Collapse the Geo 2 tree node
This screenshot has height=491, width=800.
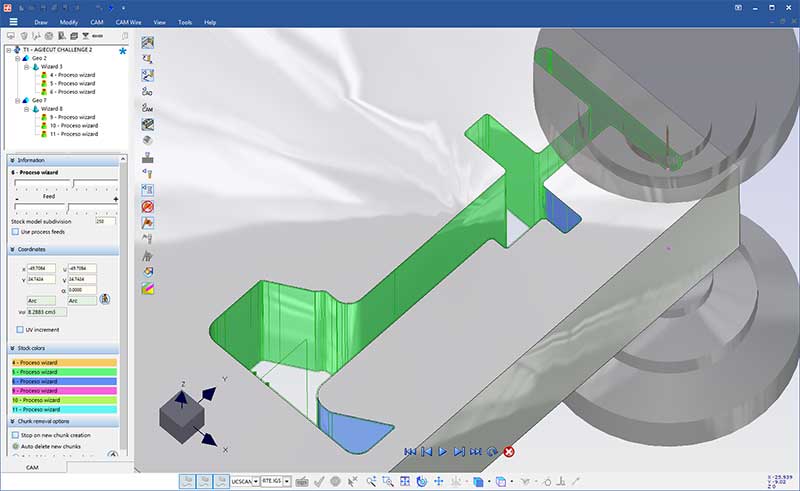point(15,58)
